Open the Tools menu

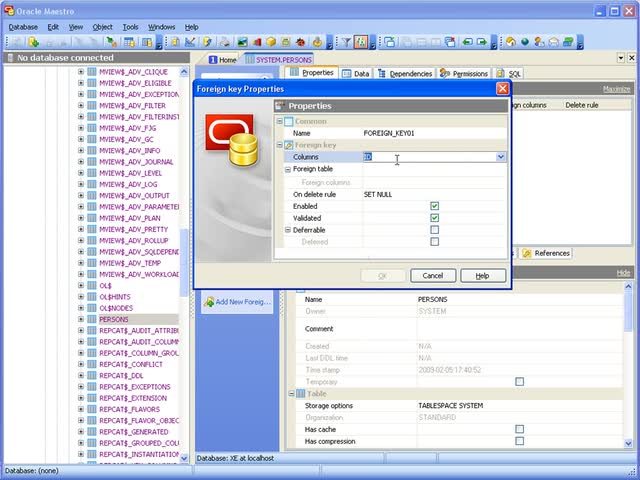click(x=130, y=27)
